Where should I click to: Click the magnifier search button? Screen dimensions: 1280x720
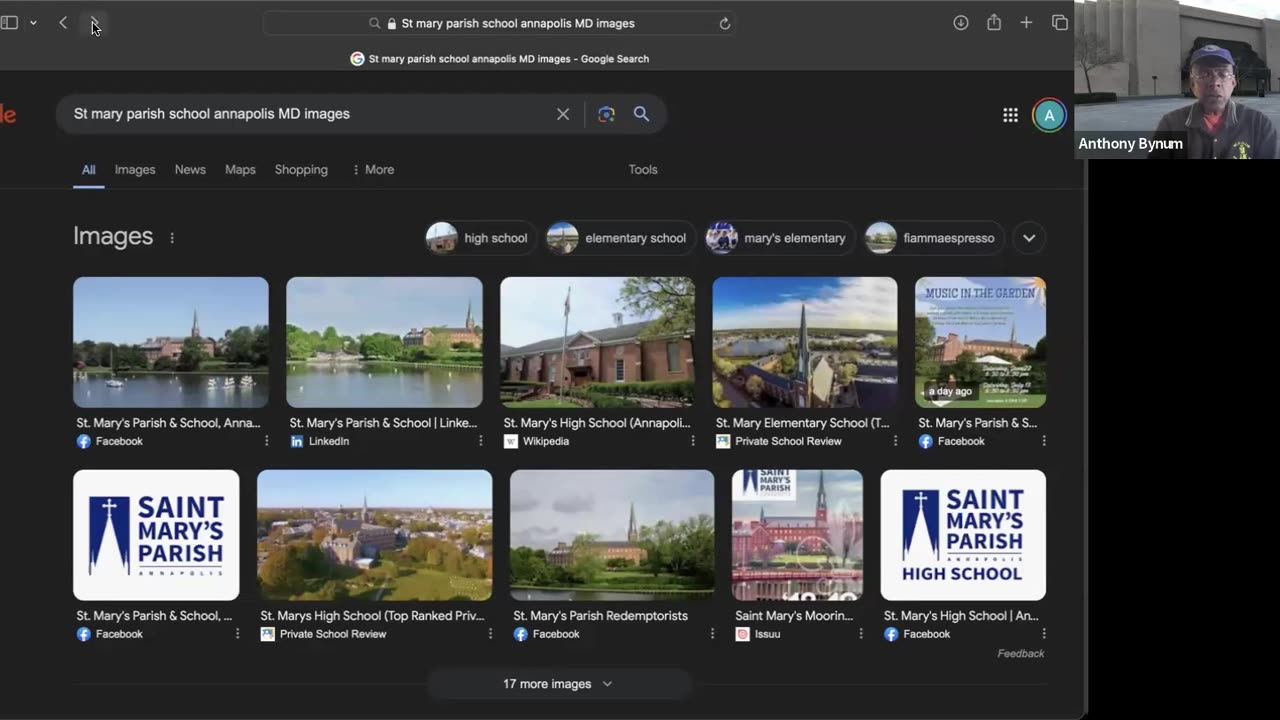click(641, 114)
